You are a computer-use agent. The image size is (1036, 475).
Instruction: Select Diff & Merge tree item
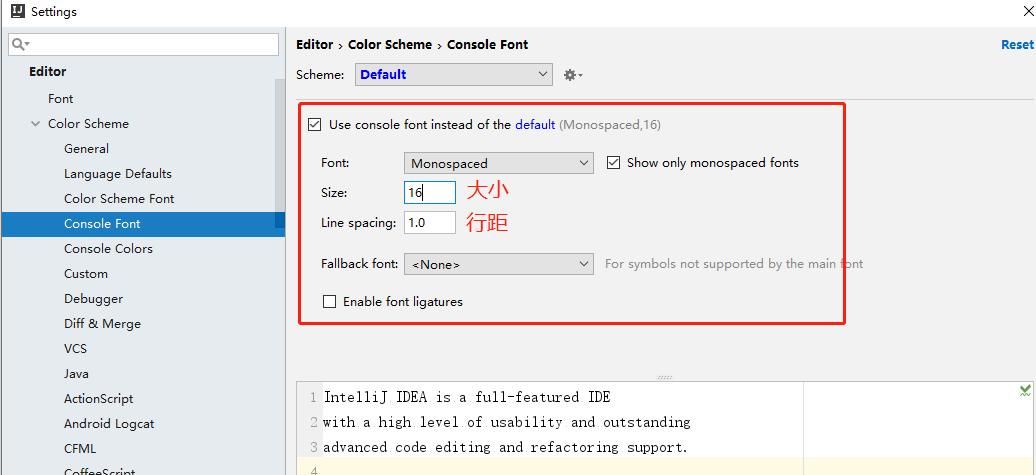[102, 324]
